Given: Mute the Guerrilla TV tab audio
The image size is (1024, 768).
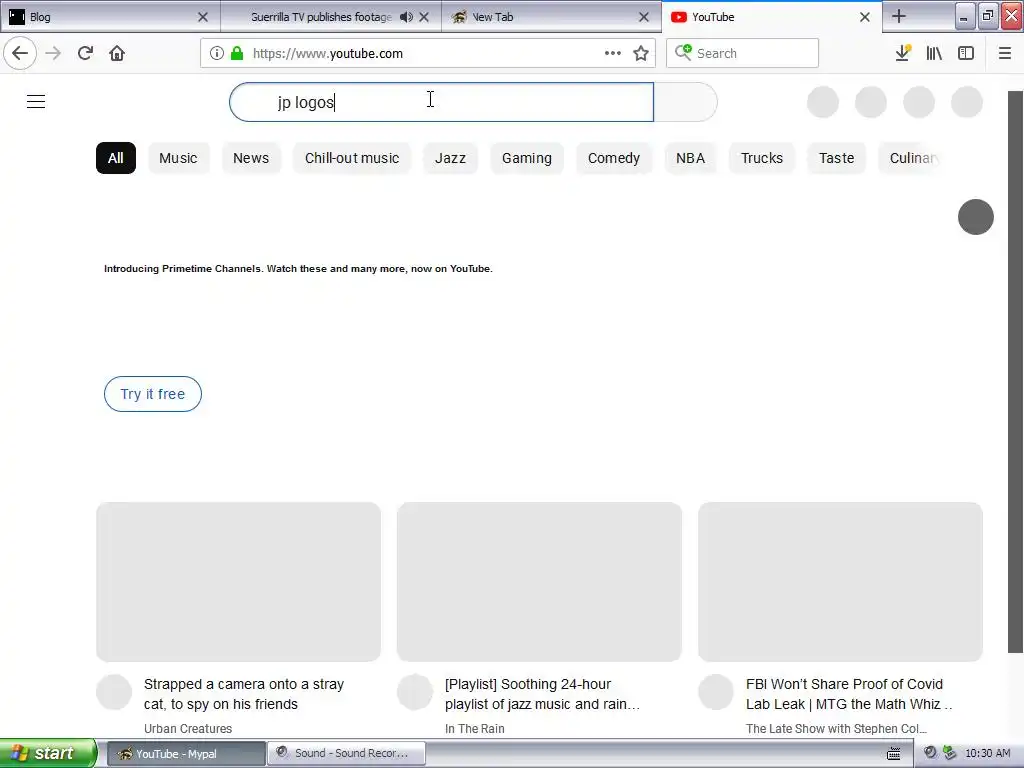Looking at the screenshot, I should (x=406, y=17).
